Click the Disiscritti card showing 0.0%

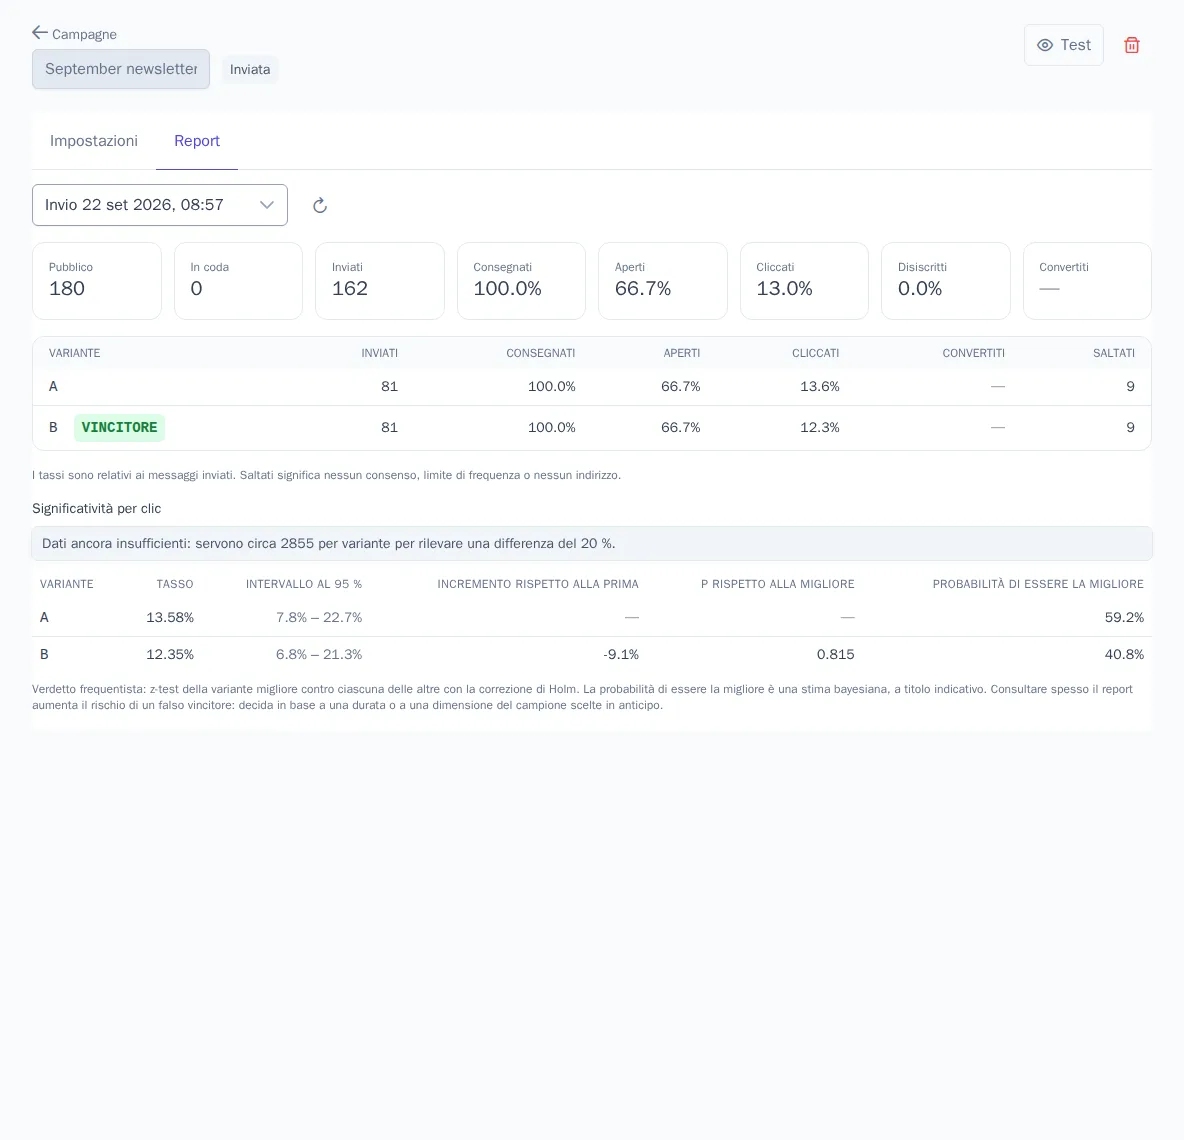[946, 281]
